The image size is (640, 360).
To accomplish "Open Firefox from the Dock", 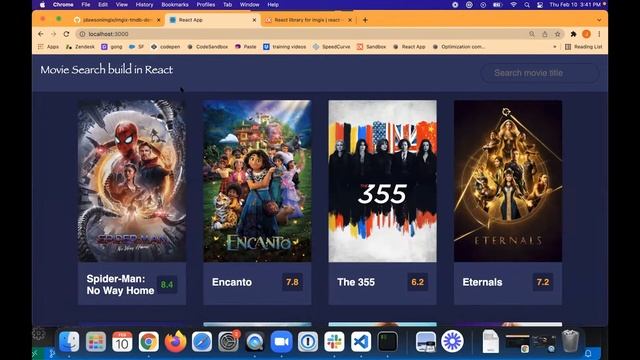I will tap(176, 341).
